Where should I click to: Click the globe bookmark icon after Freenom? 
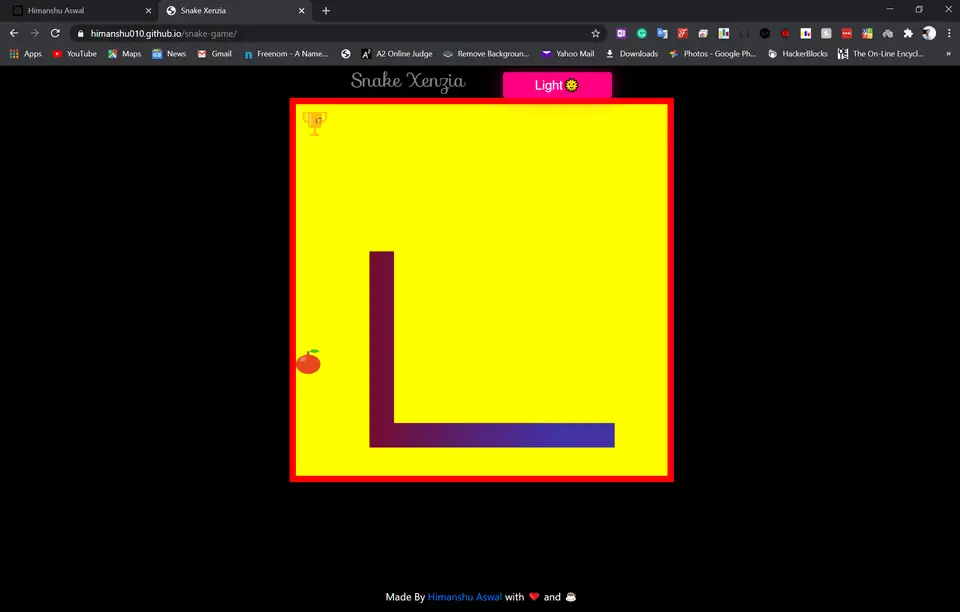pyautogui.click(x=346, y=54)
